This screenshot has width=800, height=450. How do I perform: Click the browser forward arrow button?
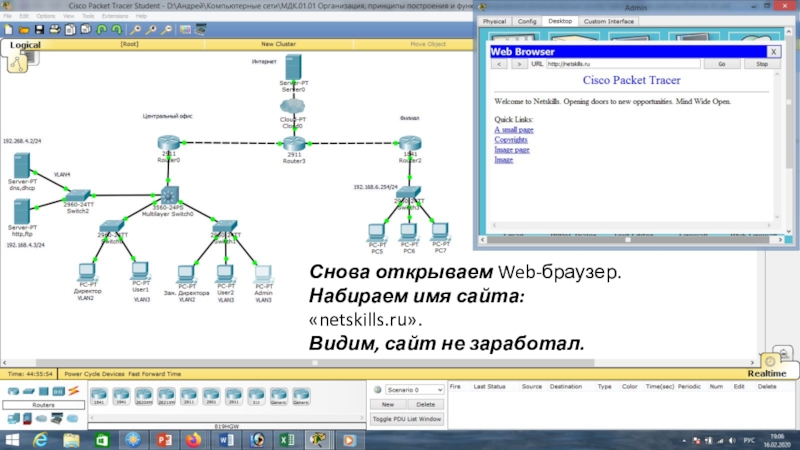(519, 64)
